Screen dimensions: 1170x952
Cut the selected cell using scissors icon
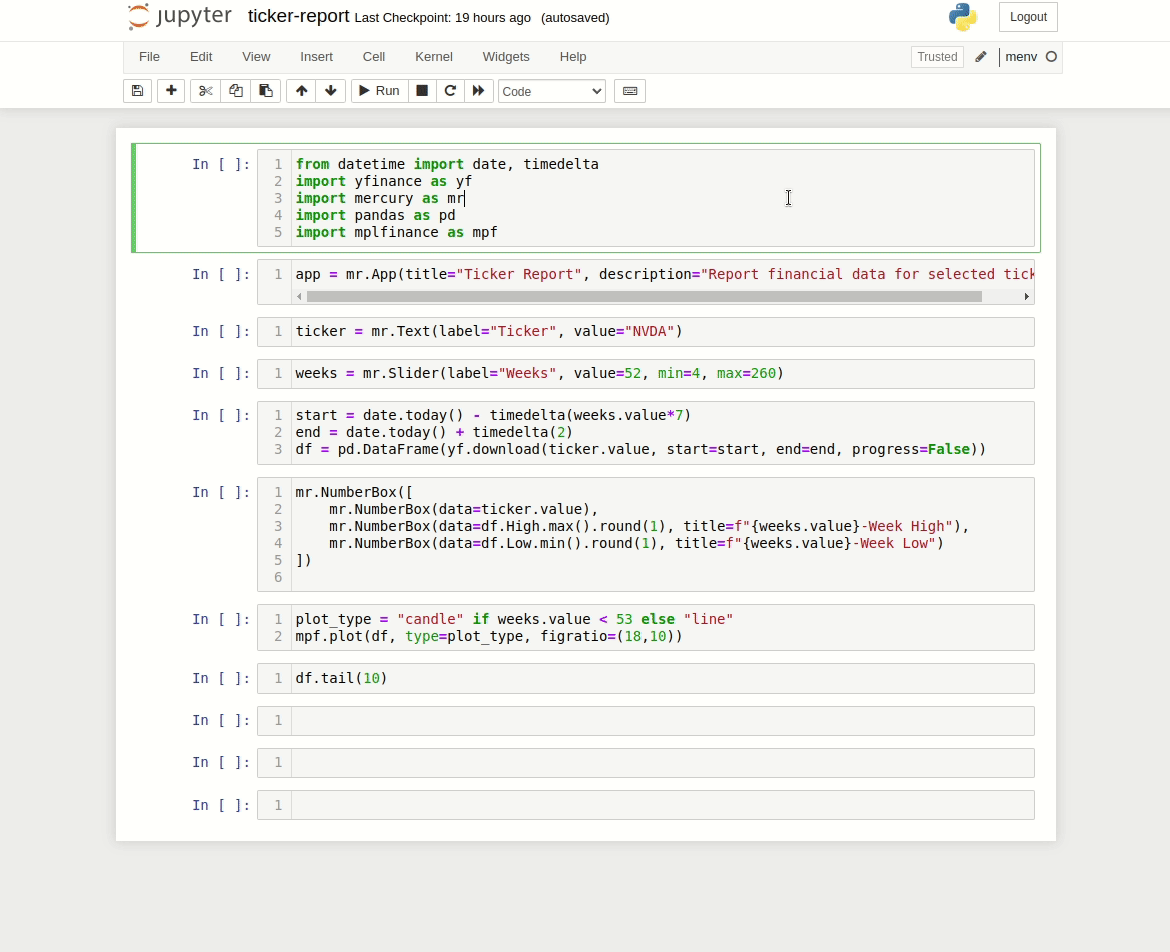205,90
